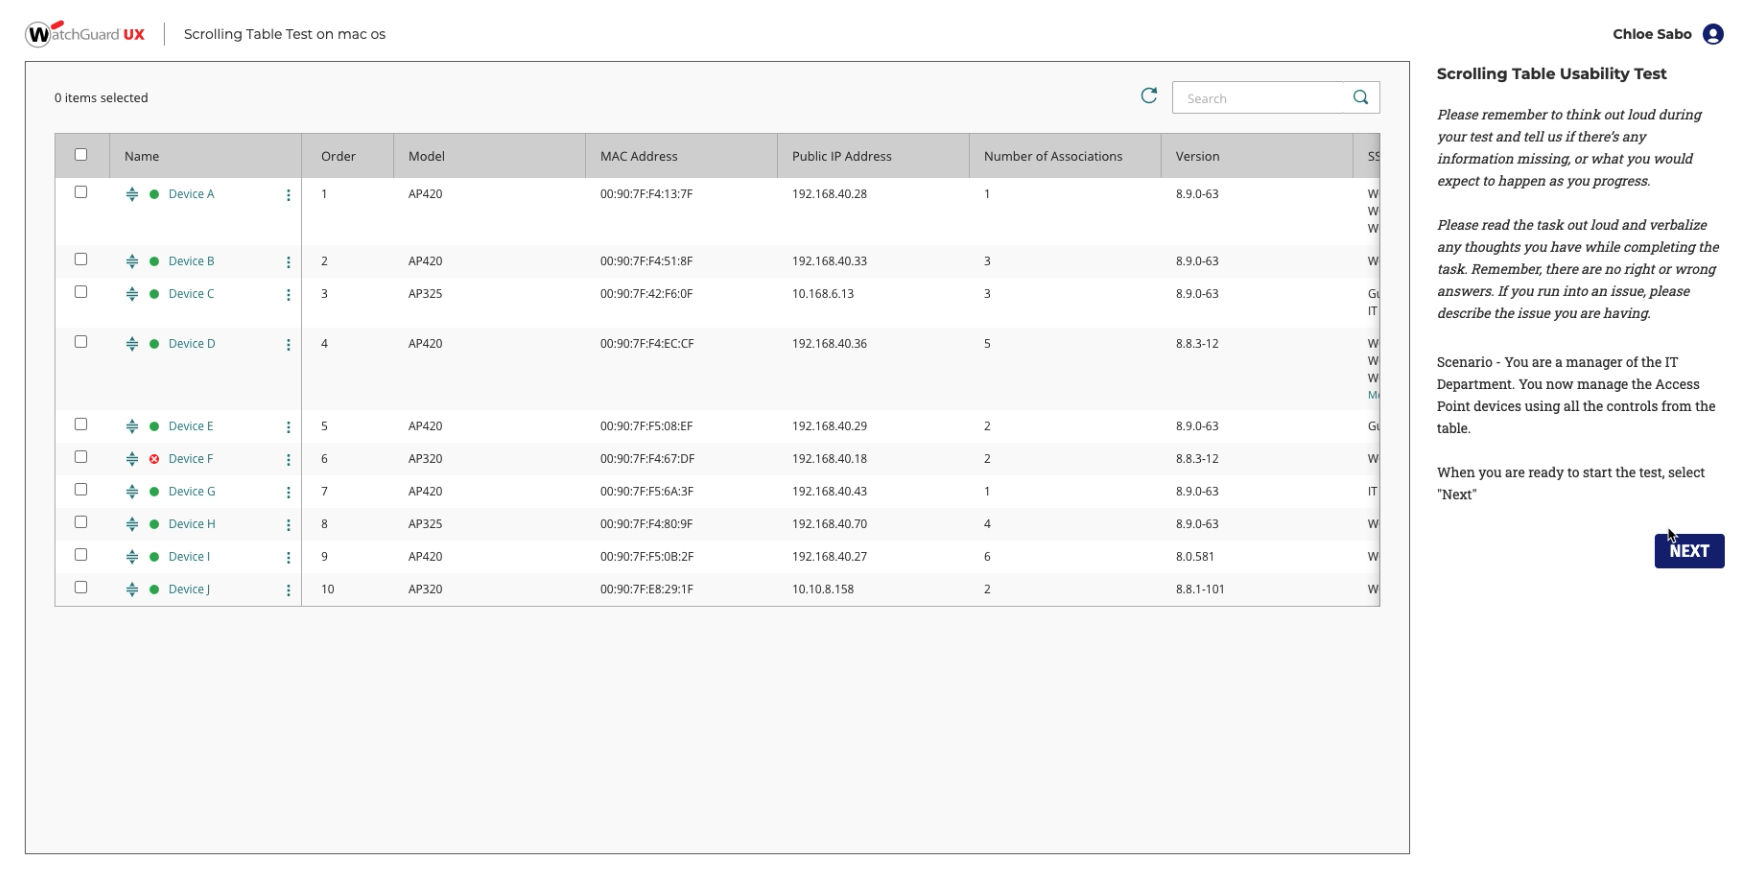Image resolution: width=1750 pixels, height=877 pixels.
Task: Click the MAC Address column header
Action: [x=638, y=156]
